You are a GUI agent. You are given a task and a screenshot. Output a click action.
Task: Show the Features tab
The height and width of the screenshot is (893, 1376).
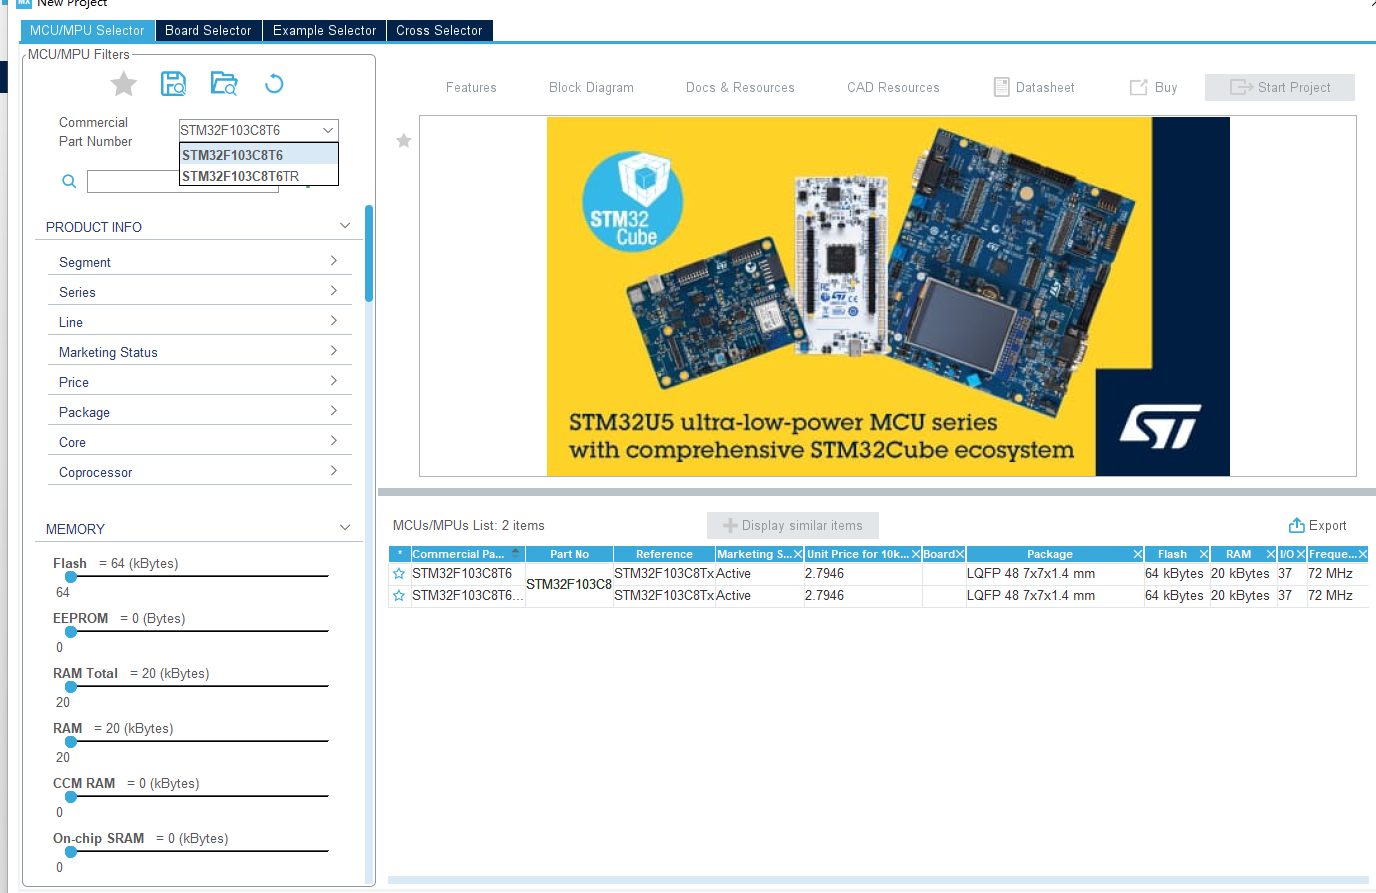(x=471, y=88)
